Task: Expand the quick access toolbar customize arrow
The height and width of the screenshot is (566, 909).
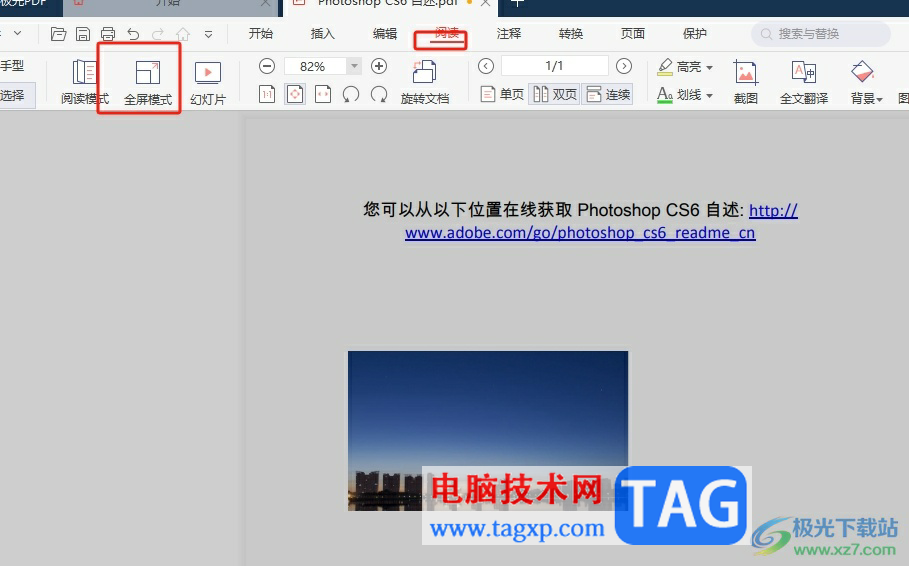Action: (208, 35)
